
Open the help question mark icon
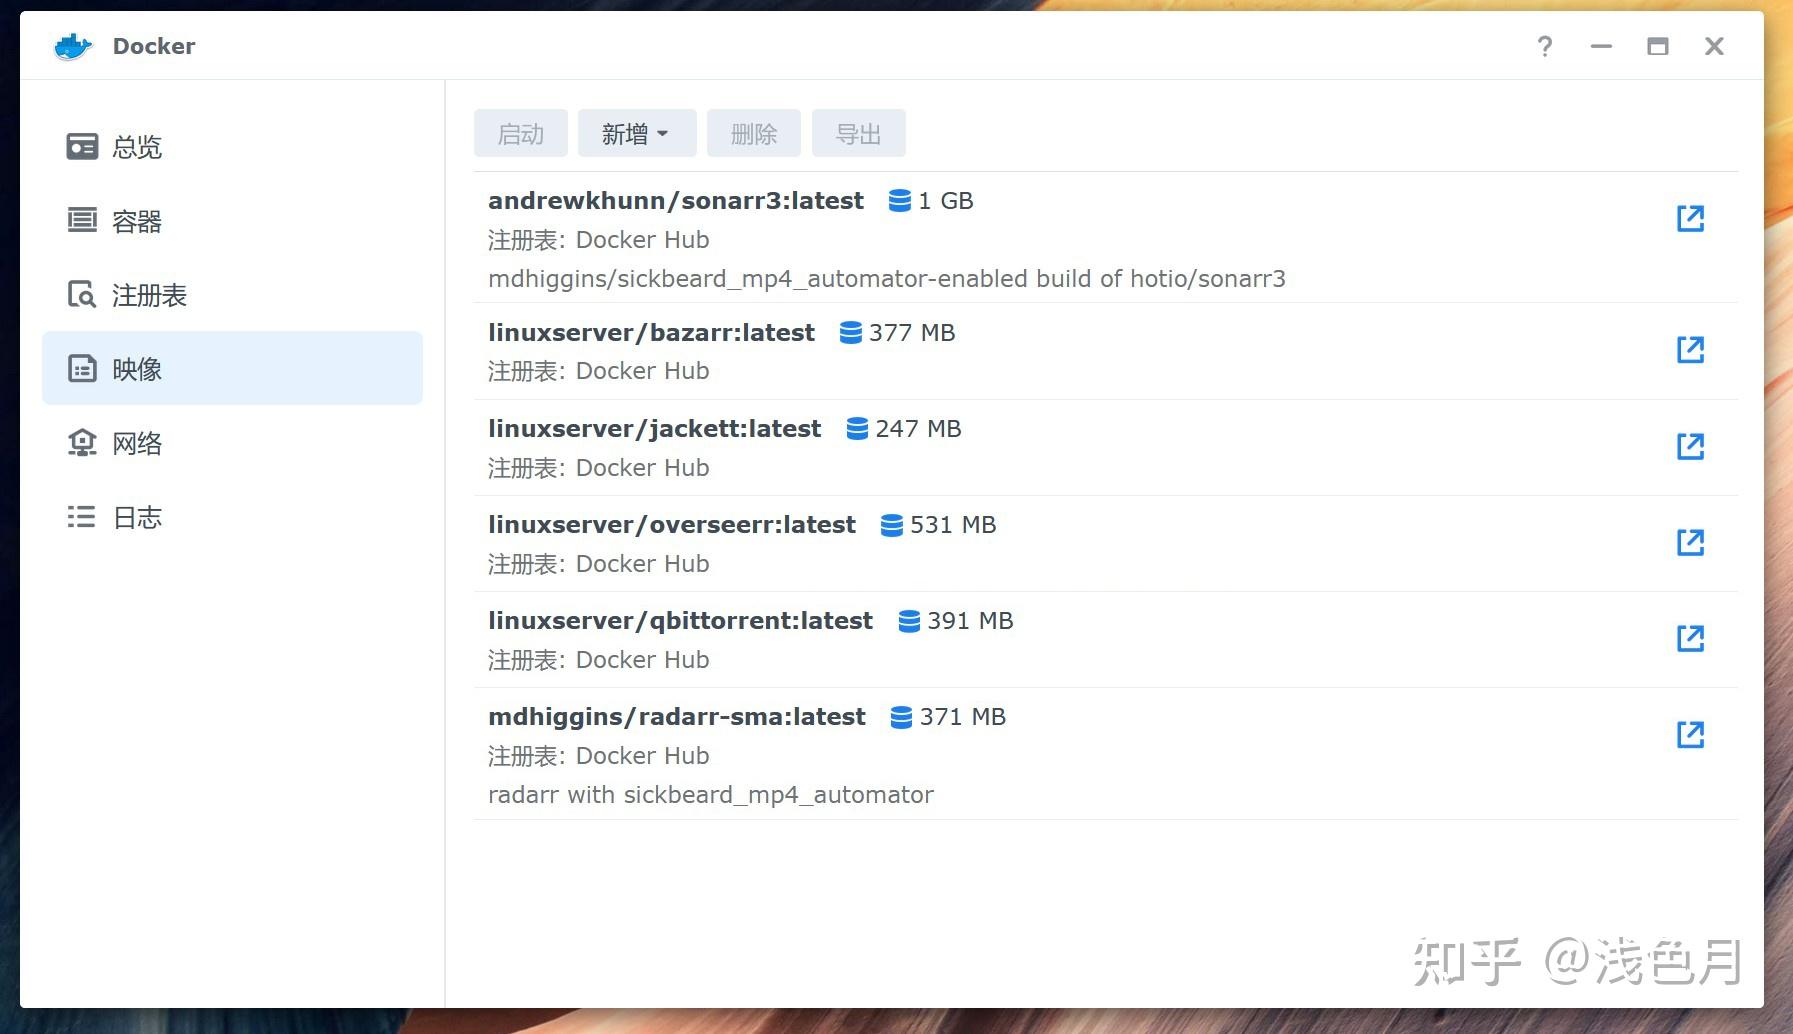click(1544, 46)
